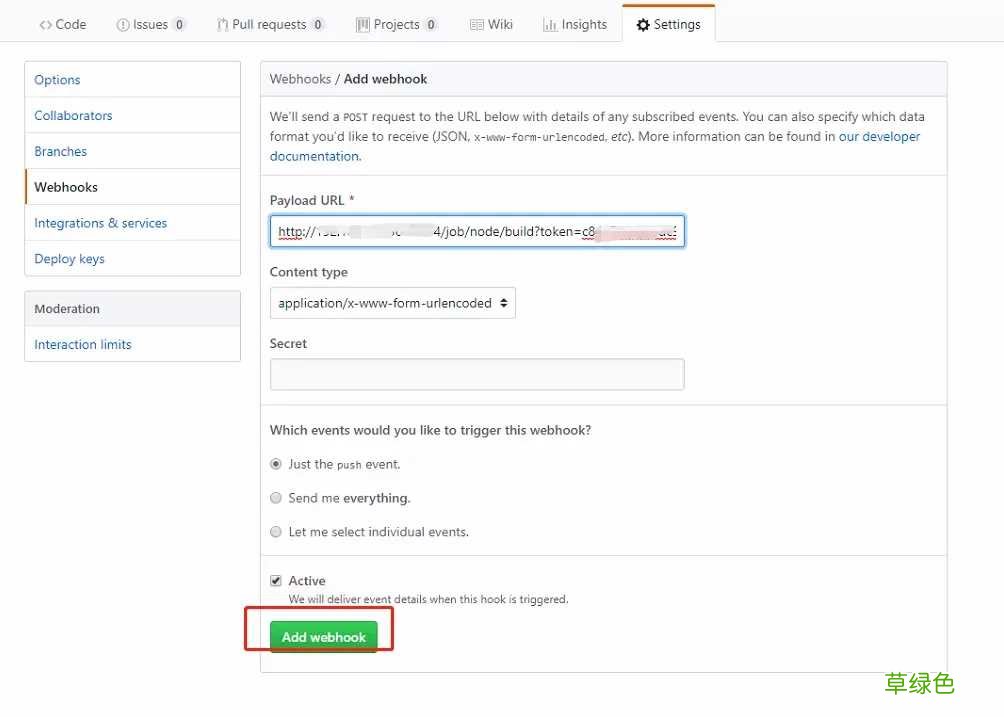Switch to the Webhooks settings section

point(66,186)
